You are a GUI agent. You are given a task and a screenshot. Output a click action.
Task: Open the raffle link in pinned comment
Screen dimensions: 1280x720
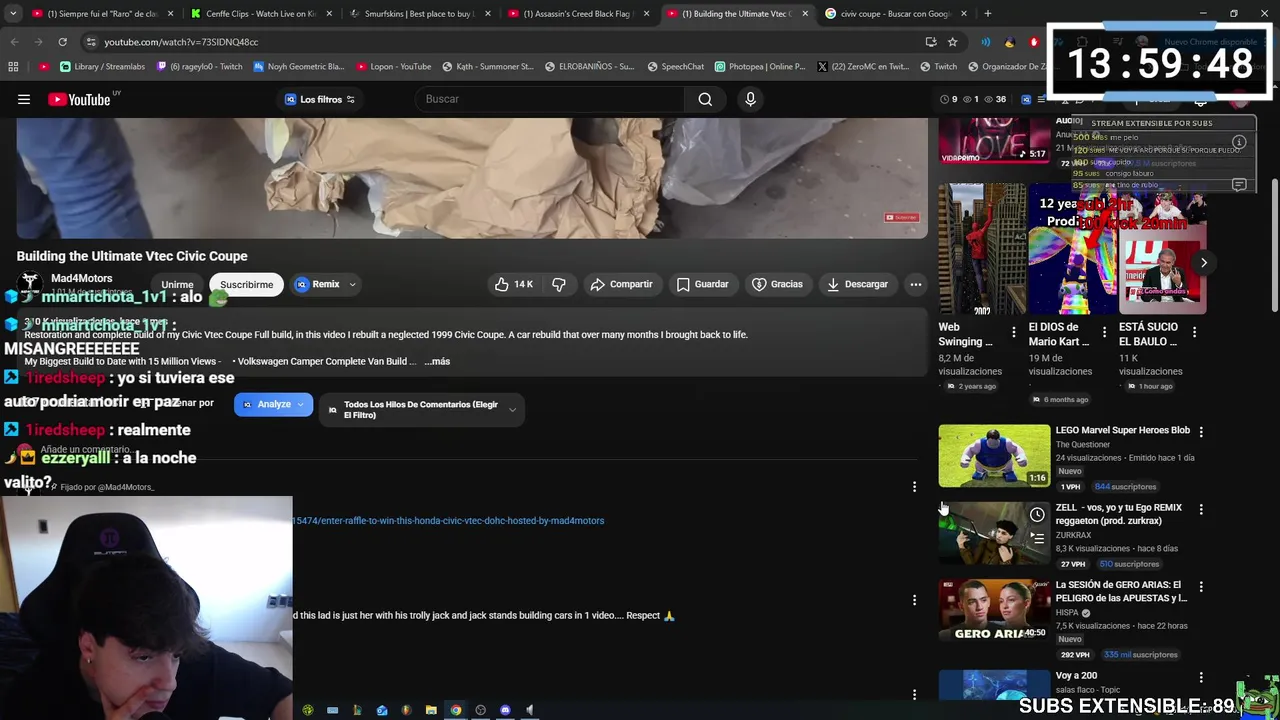pos(448,520)
